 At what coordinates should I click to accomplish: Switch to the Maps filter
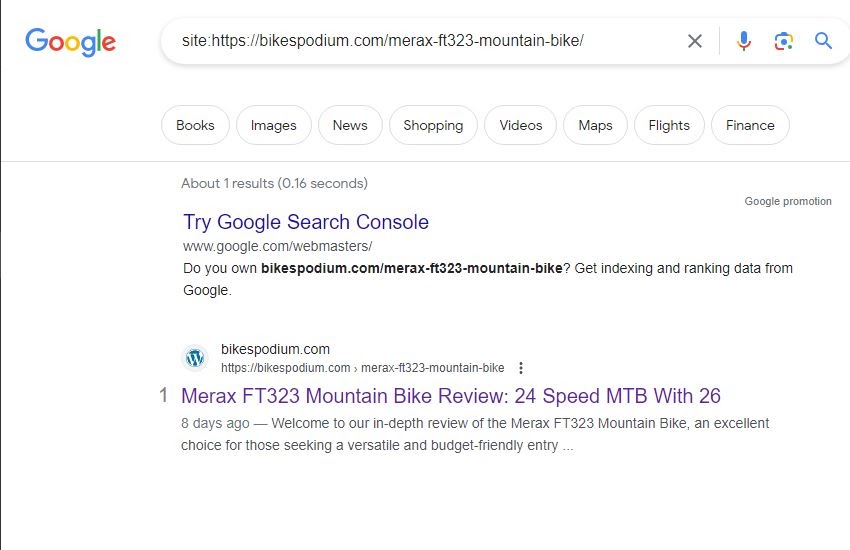(595, 125)
